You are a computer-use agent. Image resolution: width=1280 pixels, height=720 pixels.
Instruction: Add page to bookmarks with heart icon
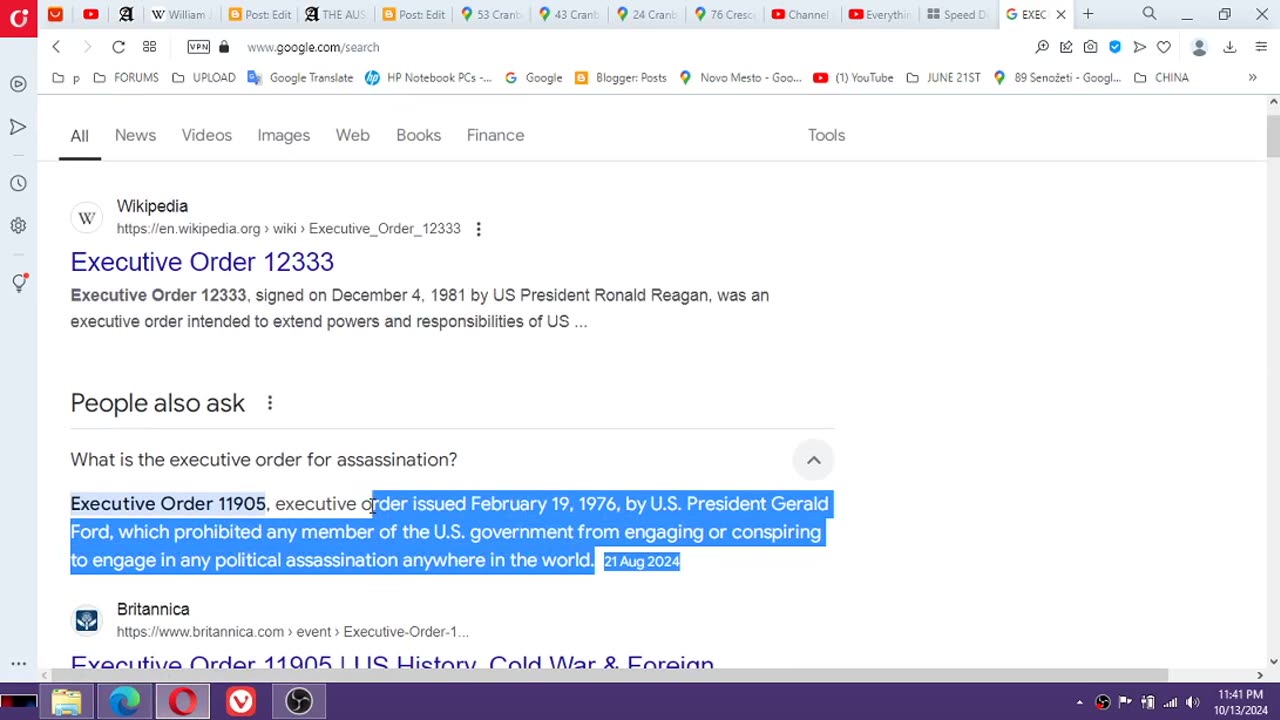1164,47
